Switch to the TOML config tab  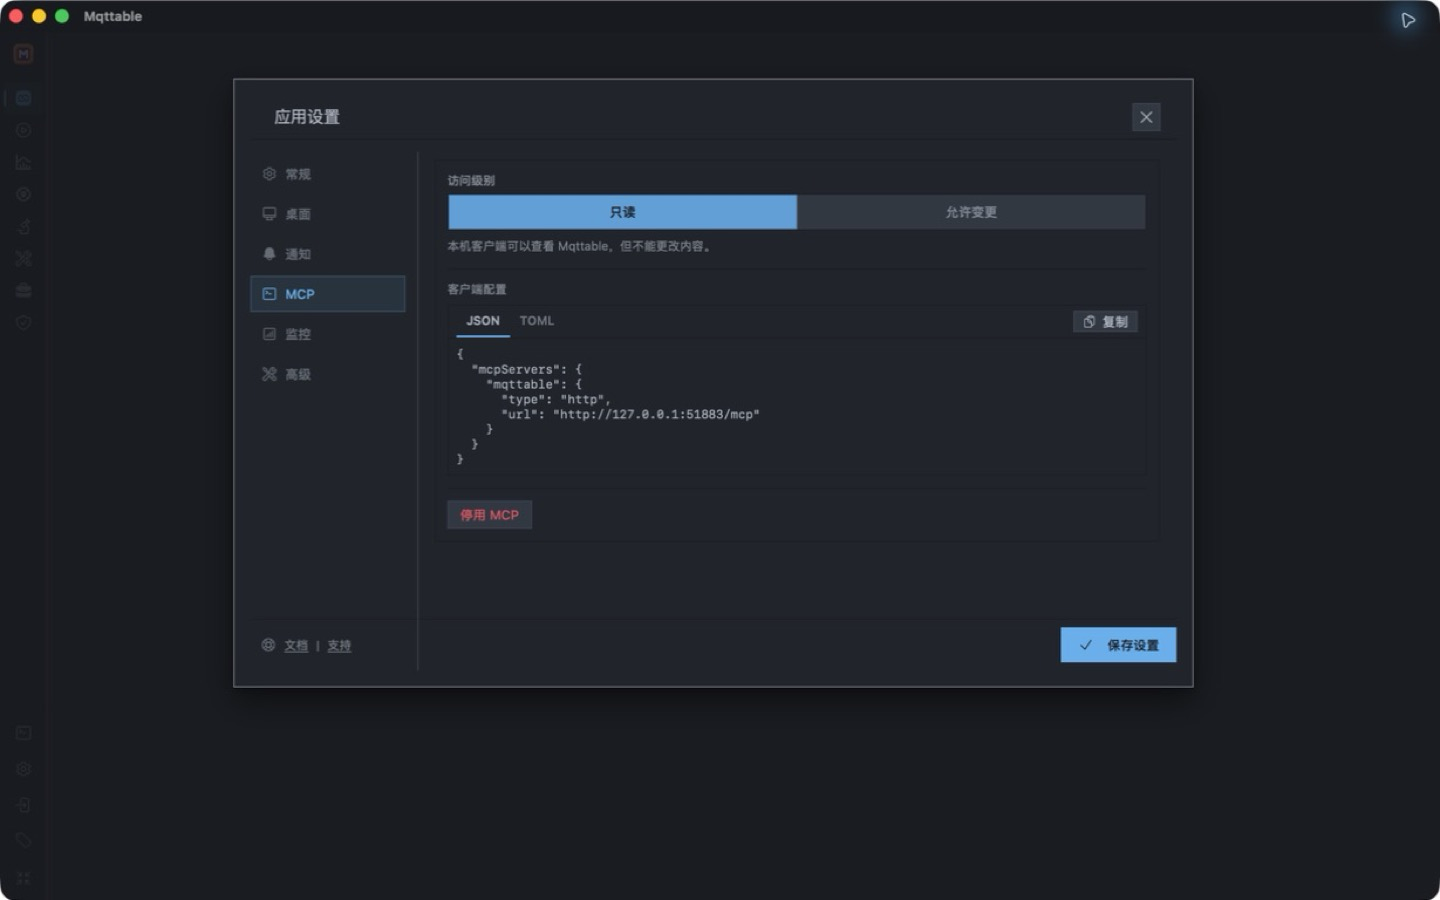click(x=537, y=321)
